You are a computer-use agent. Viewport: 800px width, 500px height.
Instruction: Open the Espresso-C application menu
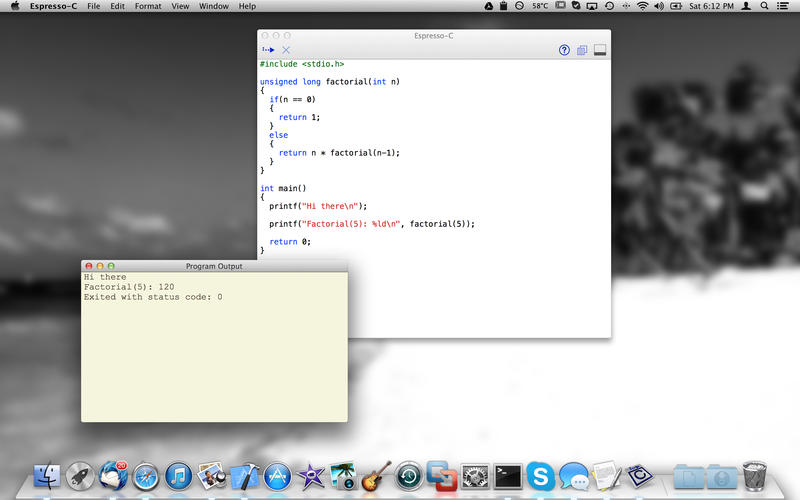tap(54, 6)
